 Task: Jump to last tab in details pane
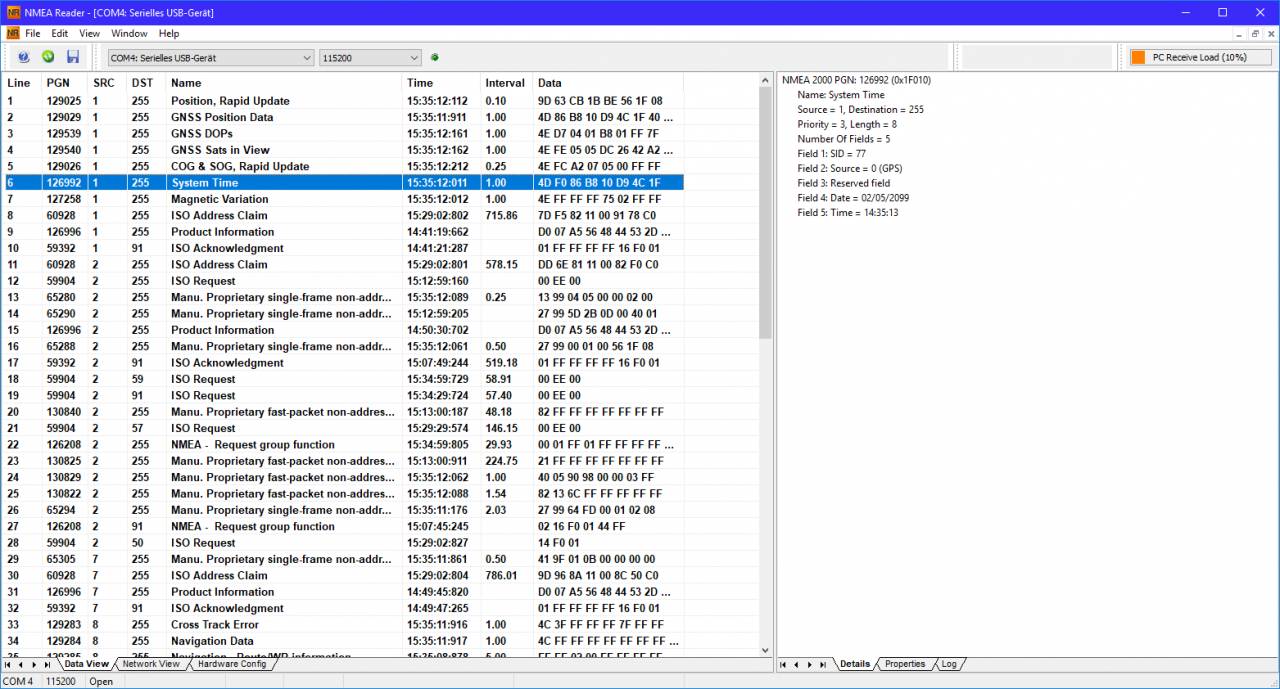(x=823, y=664)
